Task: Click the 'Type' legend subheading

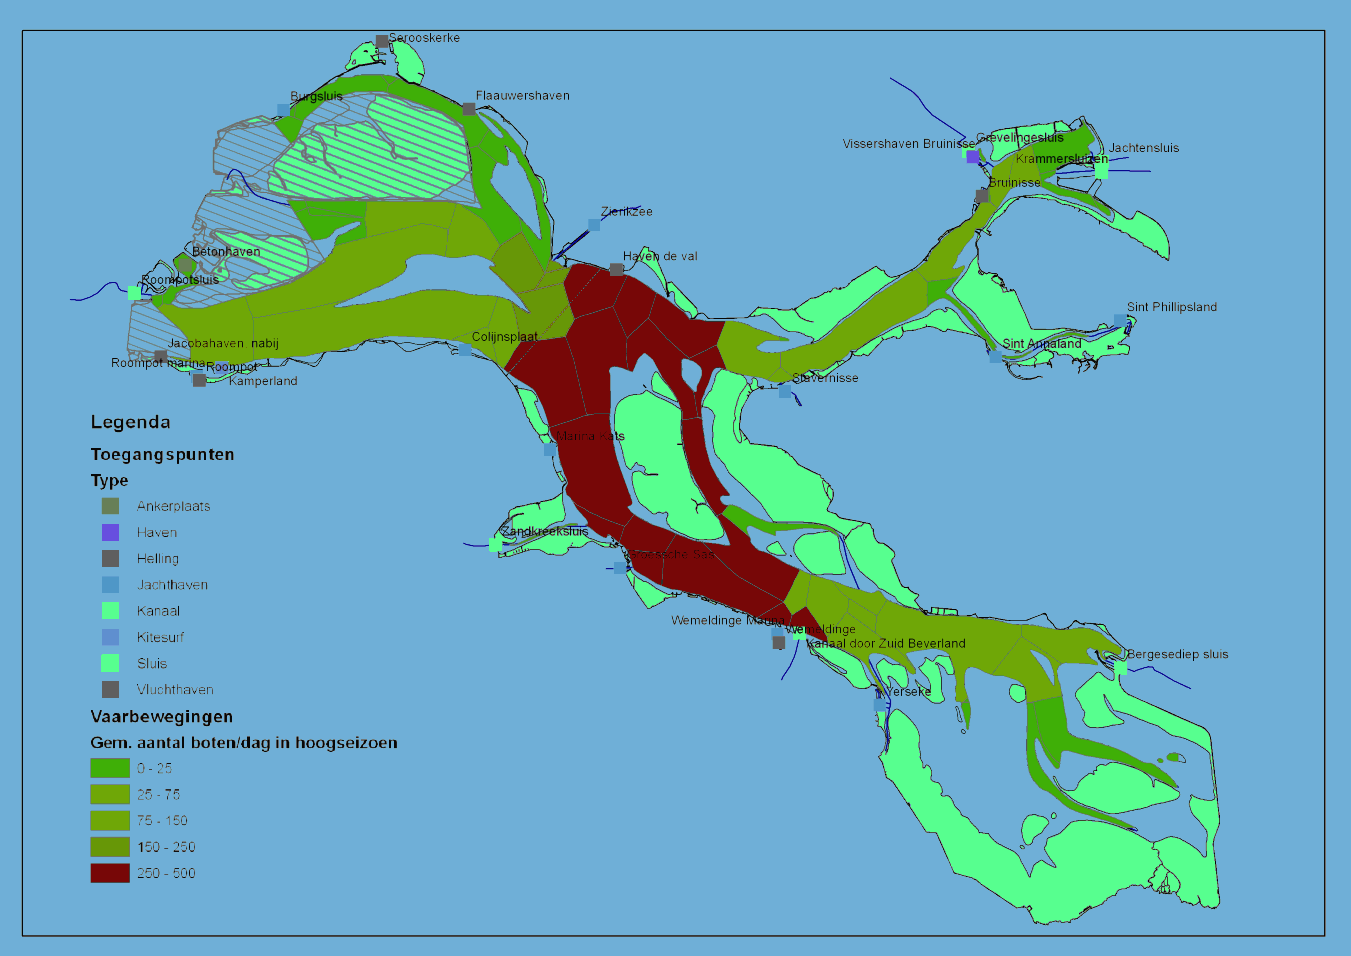Action: [109, 480]
